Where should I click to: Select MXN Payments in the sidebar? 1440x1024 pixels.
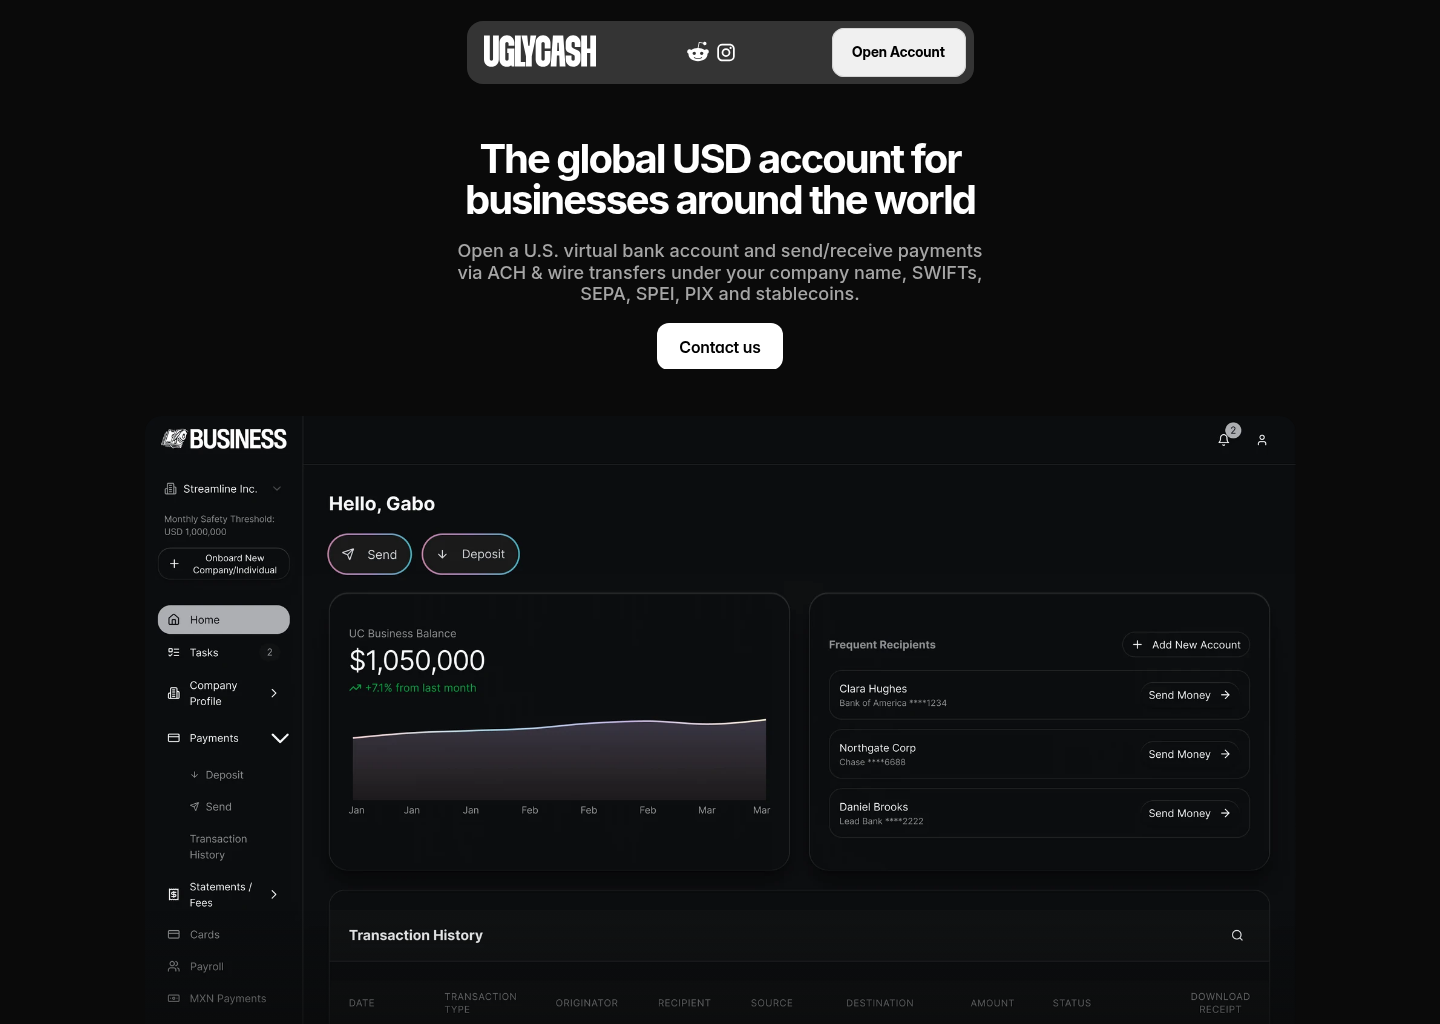[x=228, y=998]
